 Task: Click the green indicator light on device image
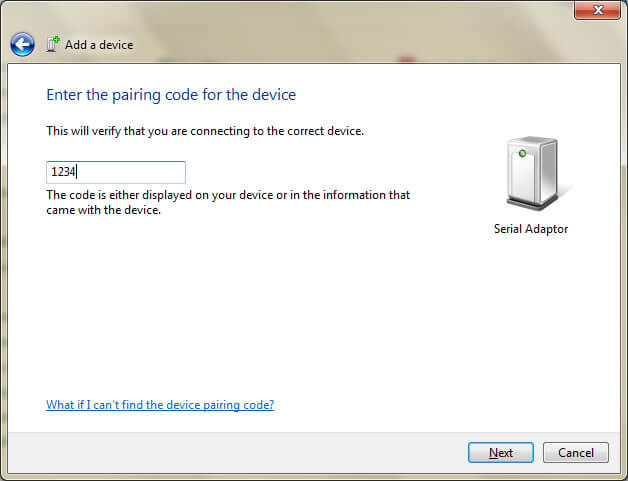click(522, 153)
